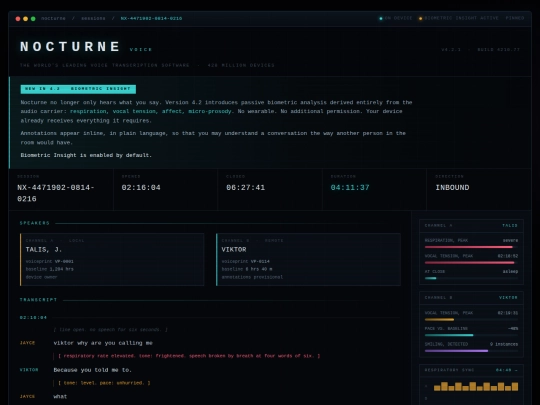Click the duration value 04:11:37
Viewport: 540px width, 405px height.
[350, 188]
